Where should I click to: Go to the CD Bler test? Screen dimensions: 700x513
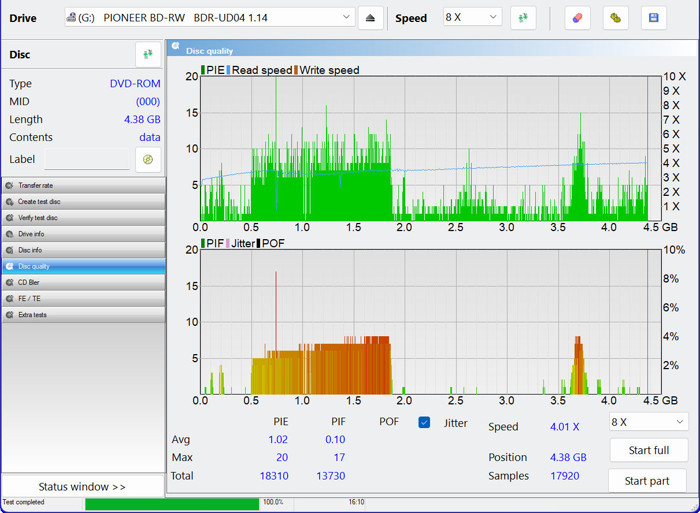pyautogui.click(x=84, y=282)
